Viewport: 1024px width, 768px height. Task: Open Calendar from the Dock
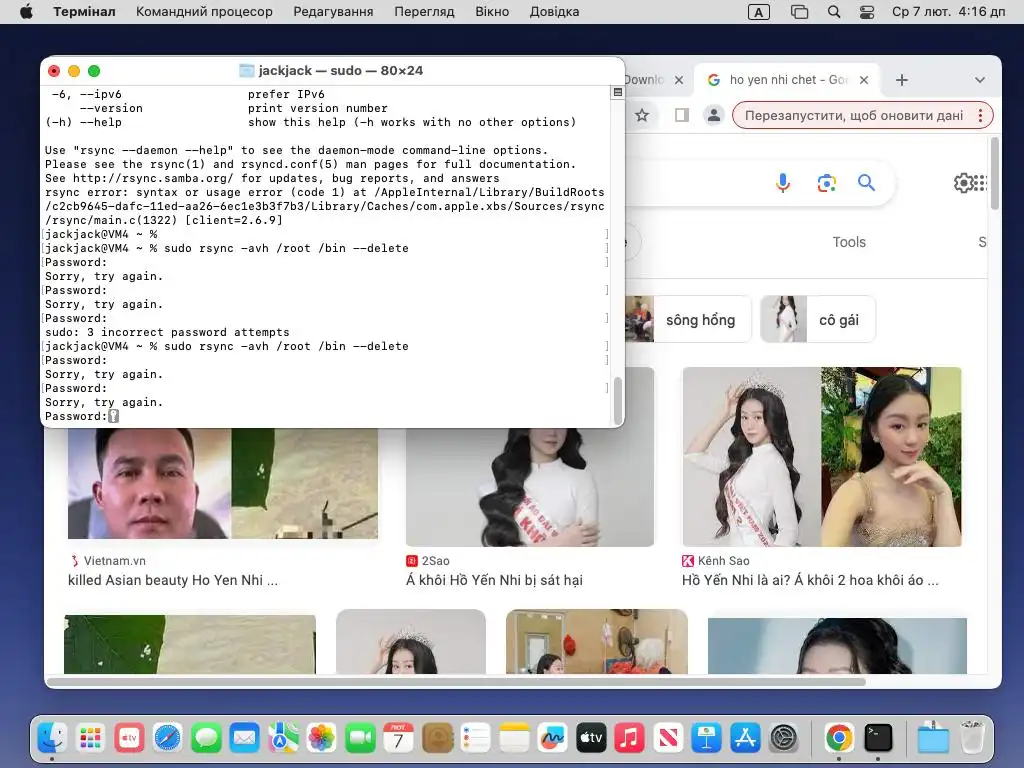coord(398,738)
